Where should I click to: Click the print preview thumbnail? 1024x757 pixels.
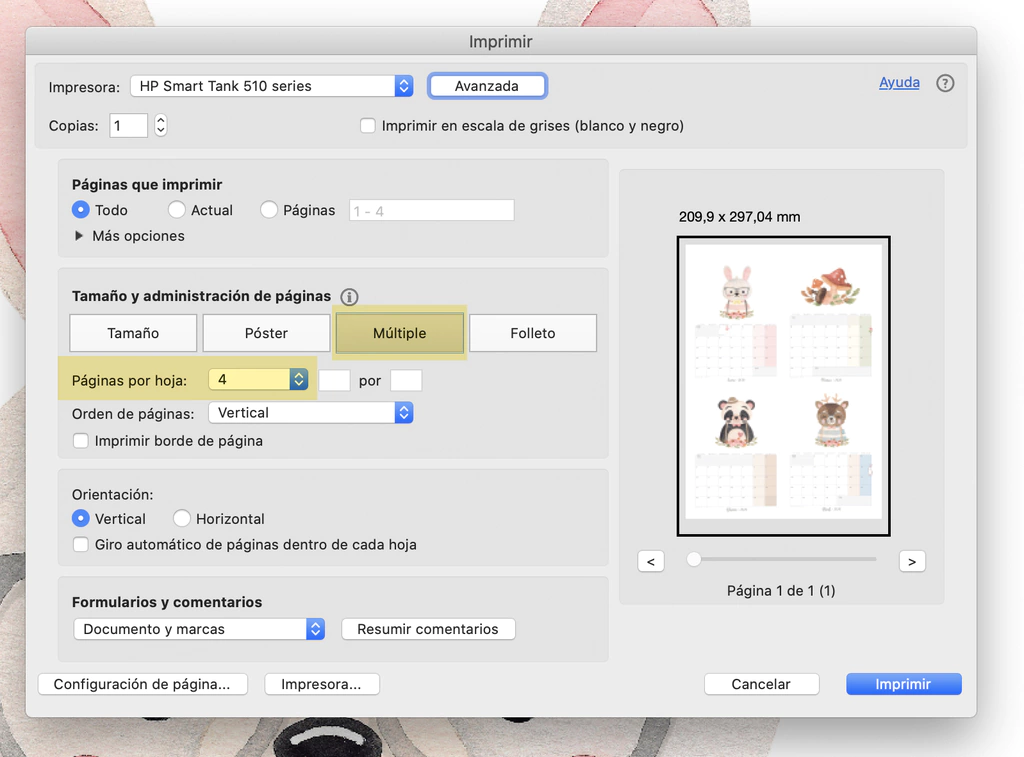tap(784, 386)
